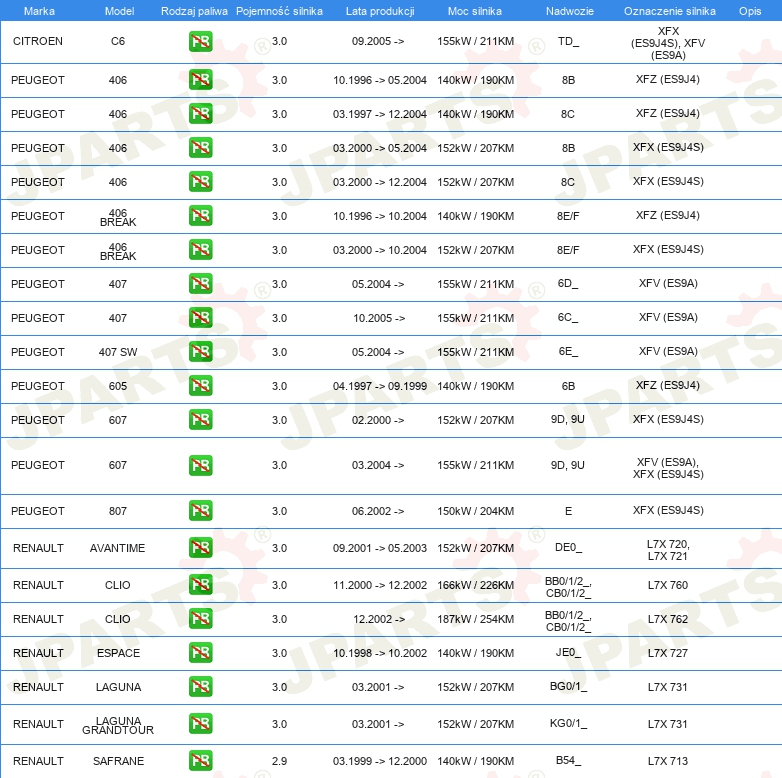Click the fuel icon for Peugeot 406 dated 03.2000 -> 05.2004
The width and height of the screenshot is (782, 778).
pyautogui.click(x=200, y=148)
